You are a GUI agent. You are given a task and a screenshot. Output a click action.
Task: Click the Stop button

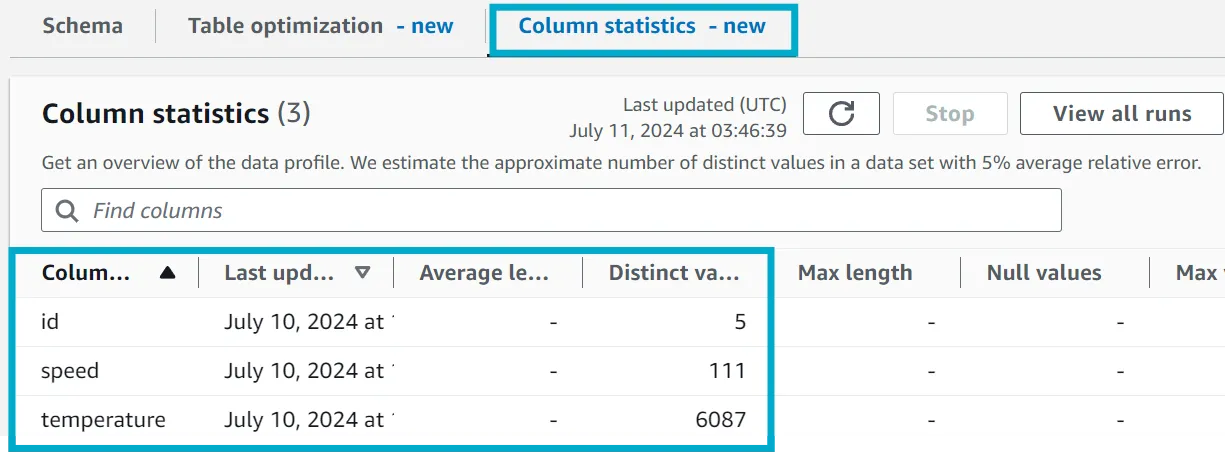point(949,113)
